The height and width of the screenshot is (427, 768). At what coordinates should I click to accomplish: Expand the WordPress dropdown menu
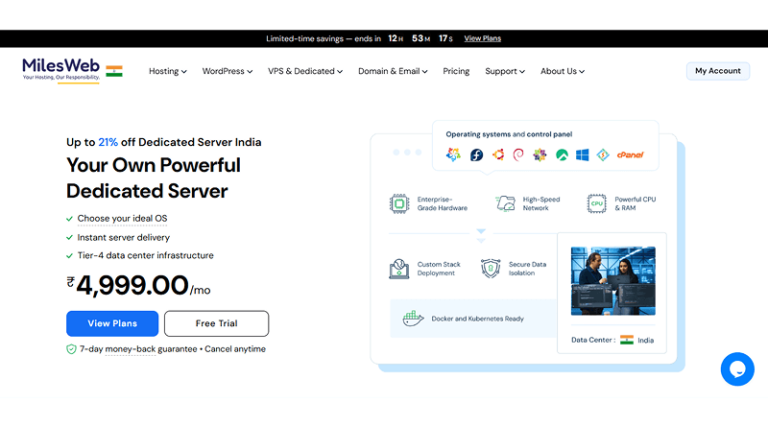pos(228,71)
